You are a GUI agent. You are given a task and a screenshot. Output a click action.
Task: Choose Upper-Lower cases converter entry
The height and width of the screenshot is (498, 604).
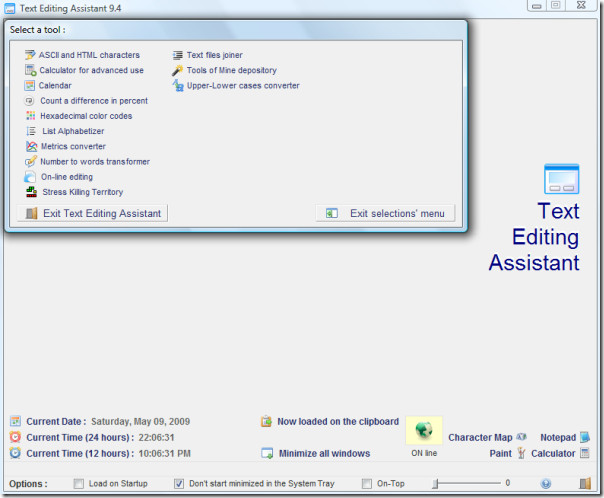243,86
